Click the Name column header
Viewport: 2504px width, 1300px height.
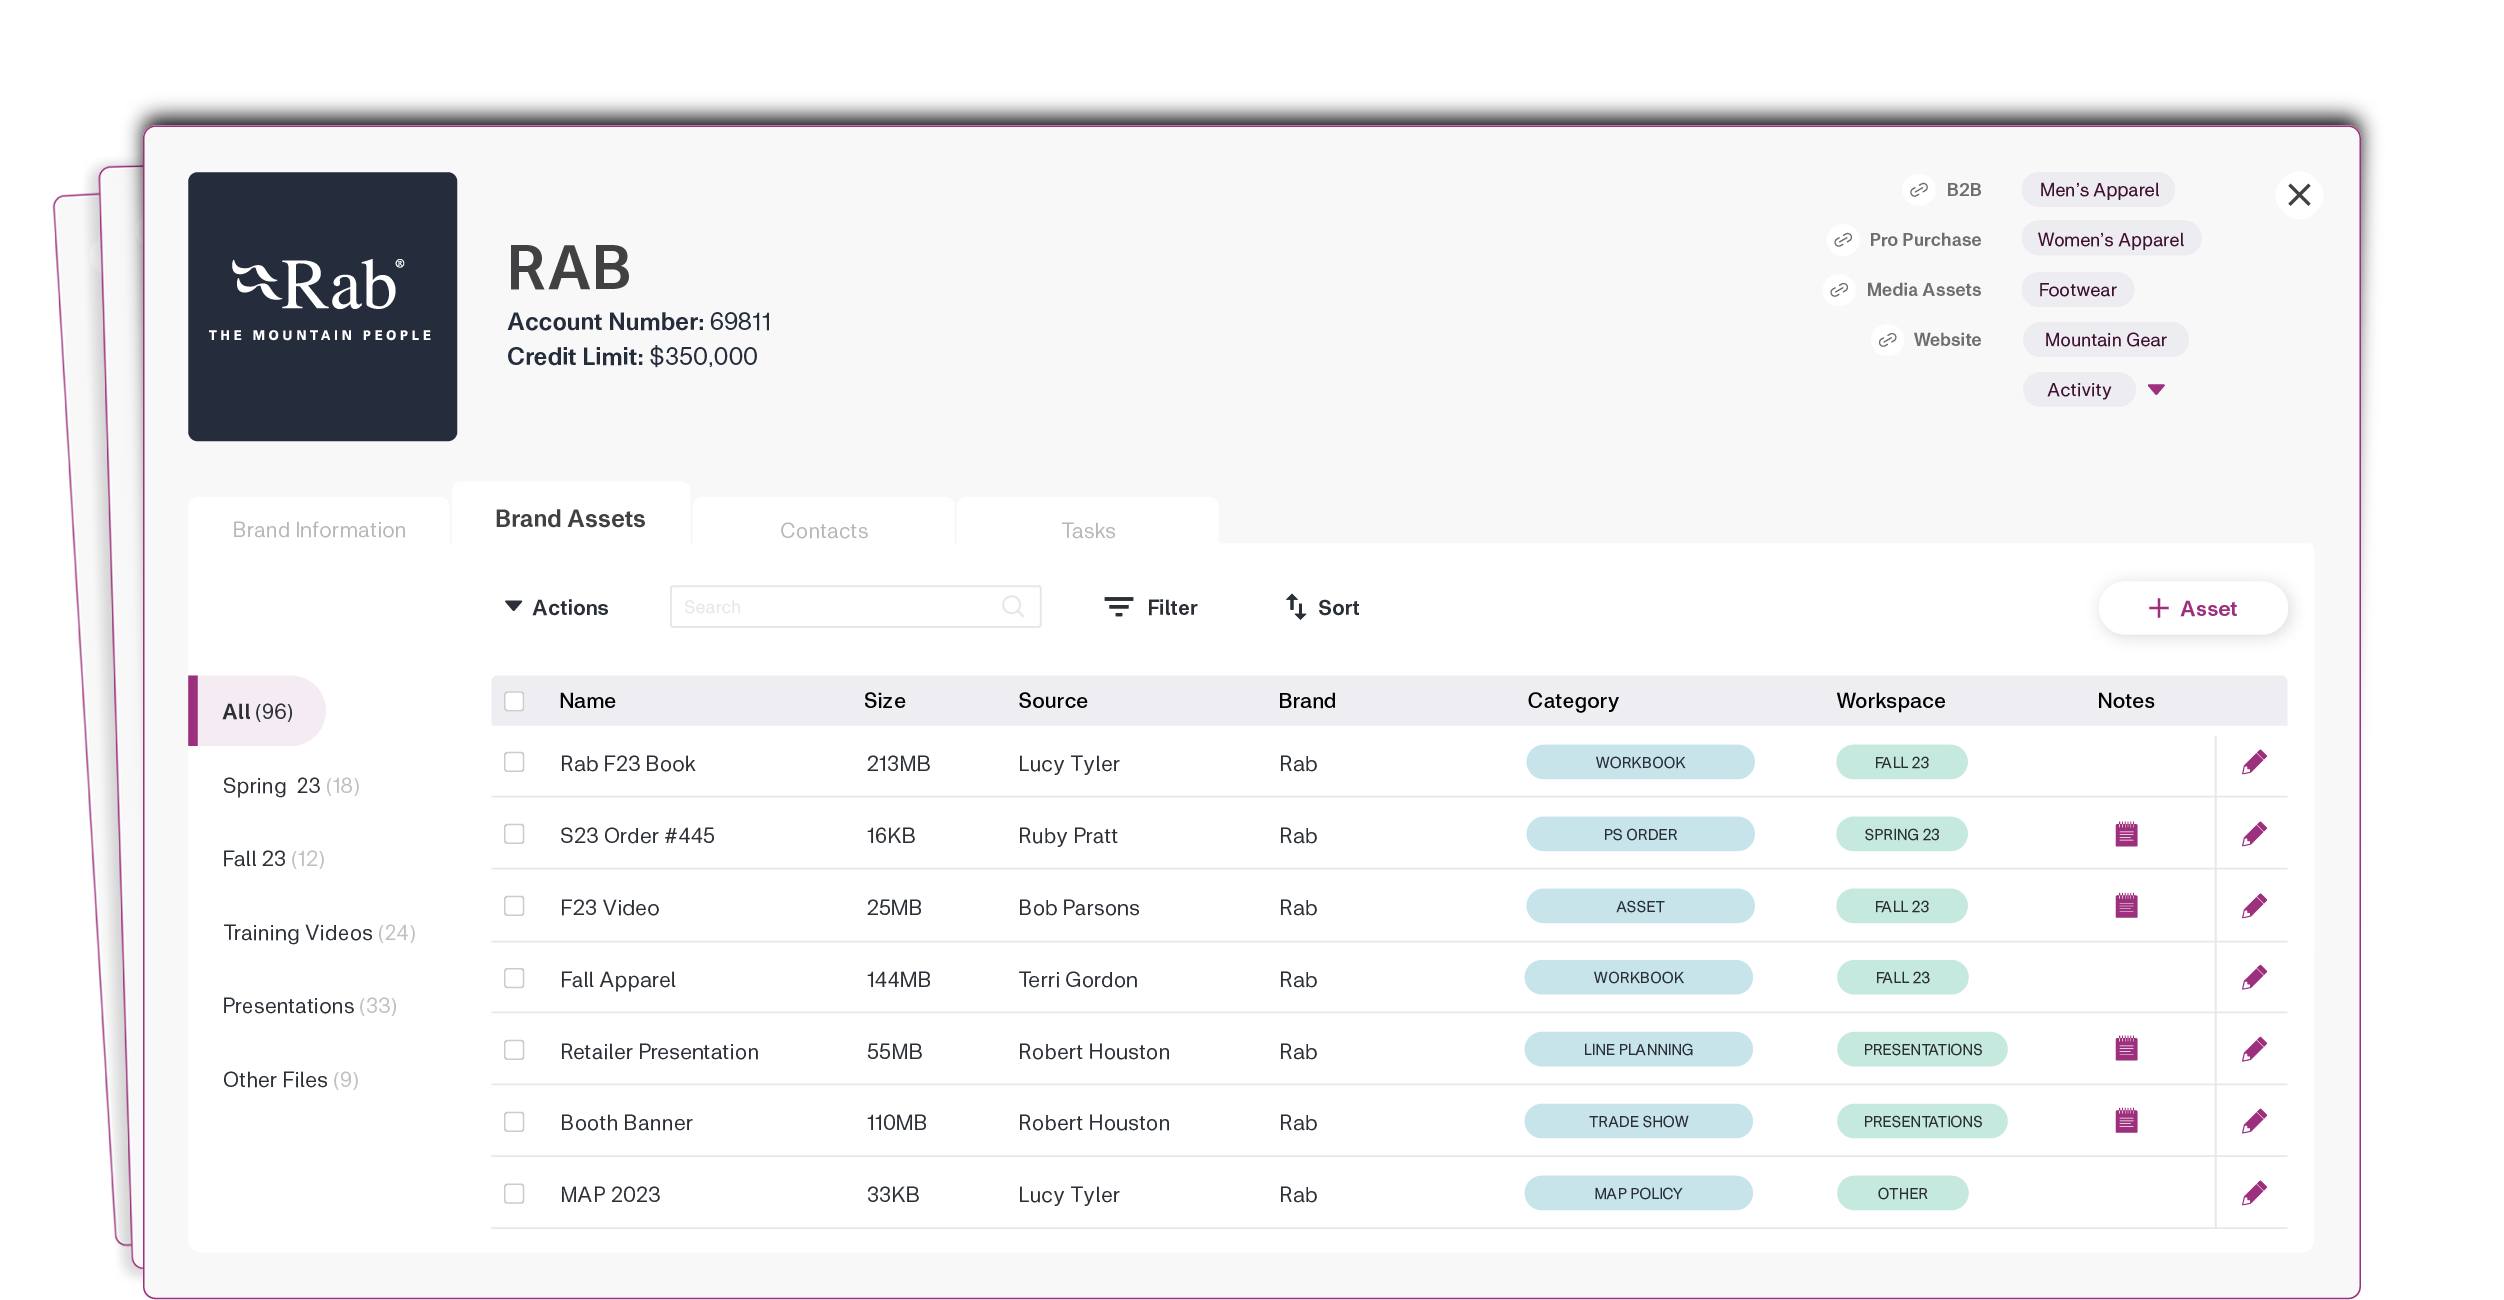[x=587, y=701]
